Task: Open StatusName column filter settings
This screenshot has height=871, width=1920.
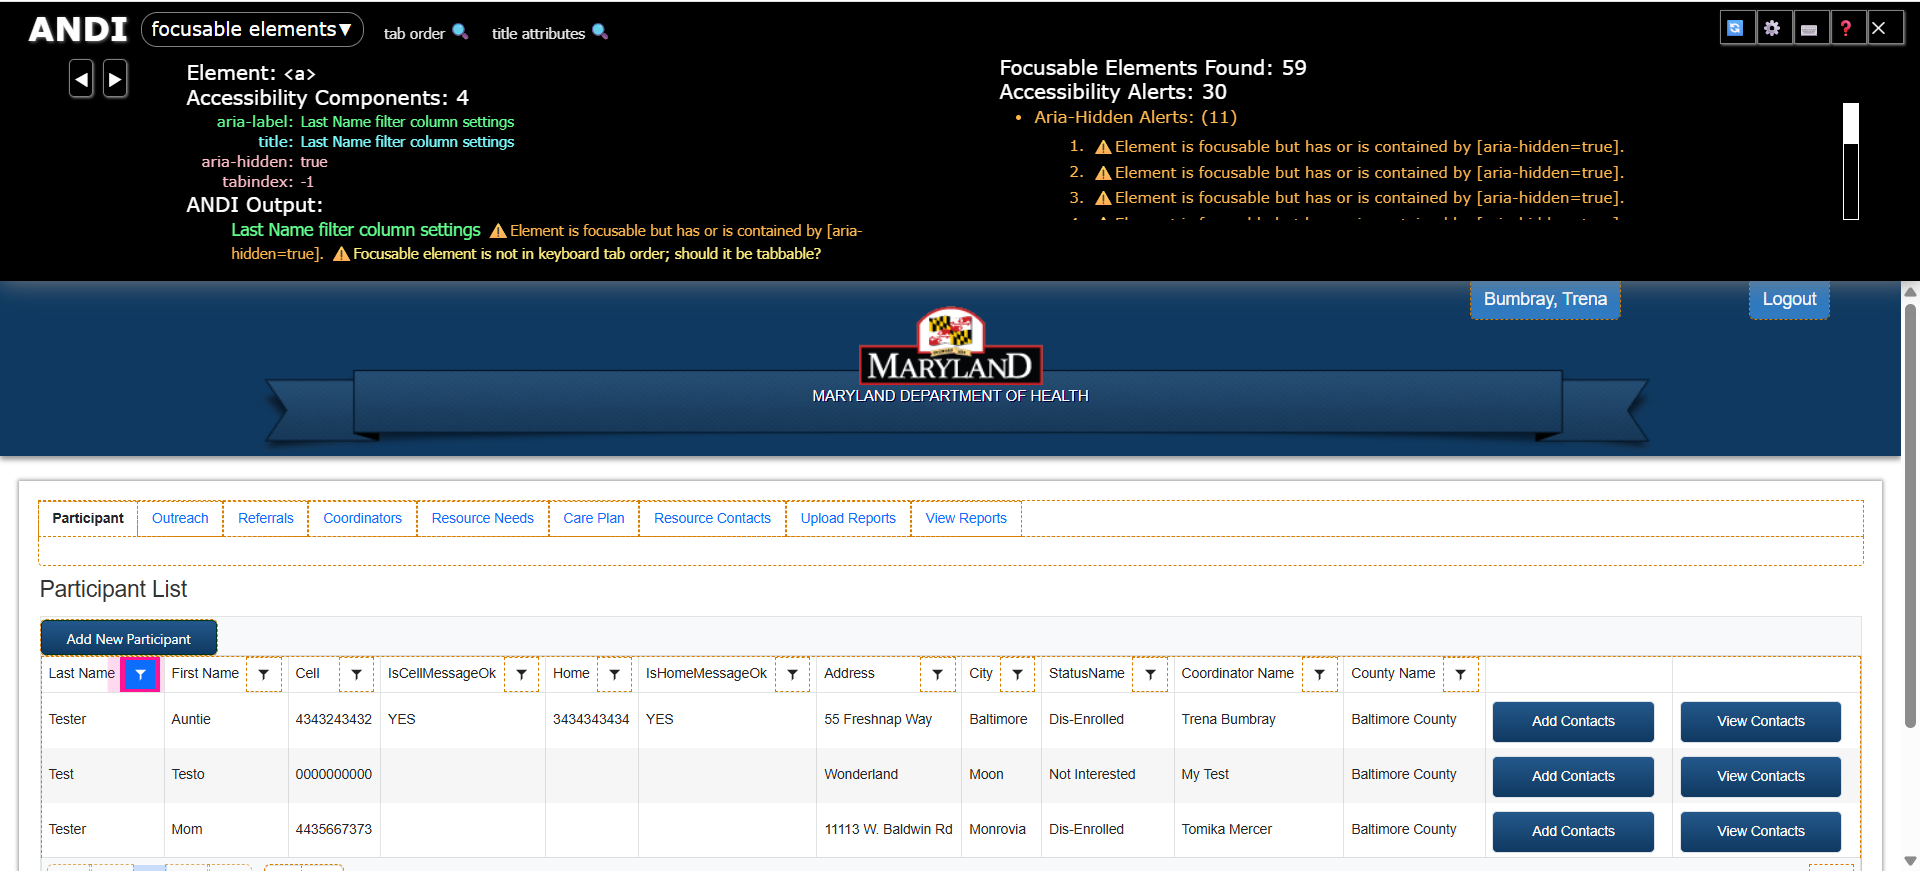Action: pos(1150,675)
